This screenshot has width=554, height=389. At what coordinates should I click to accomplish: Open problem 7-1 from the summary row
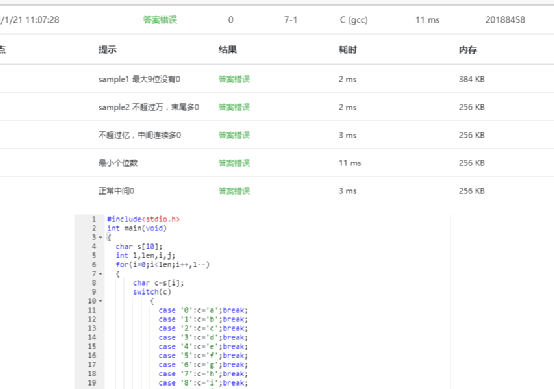click(291, 20)
